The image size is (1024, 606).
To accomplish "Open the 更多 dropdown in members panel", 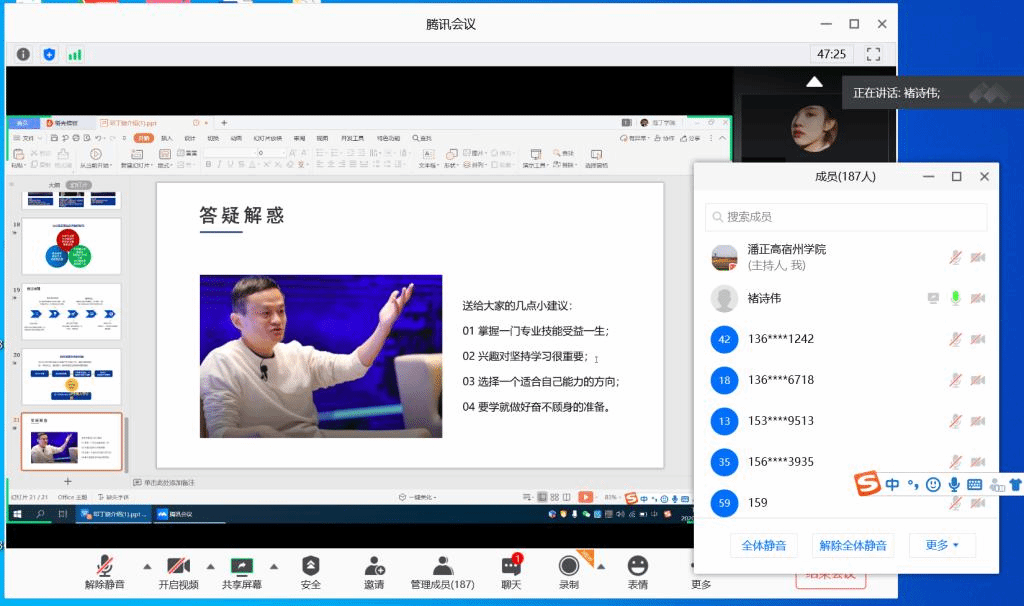I will click(942, 545).
